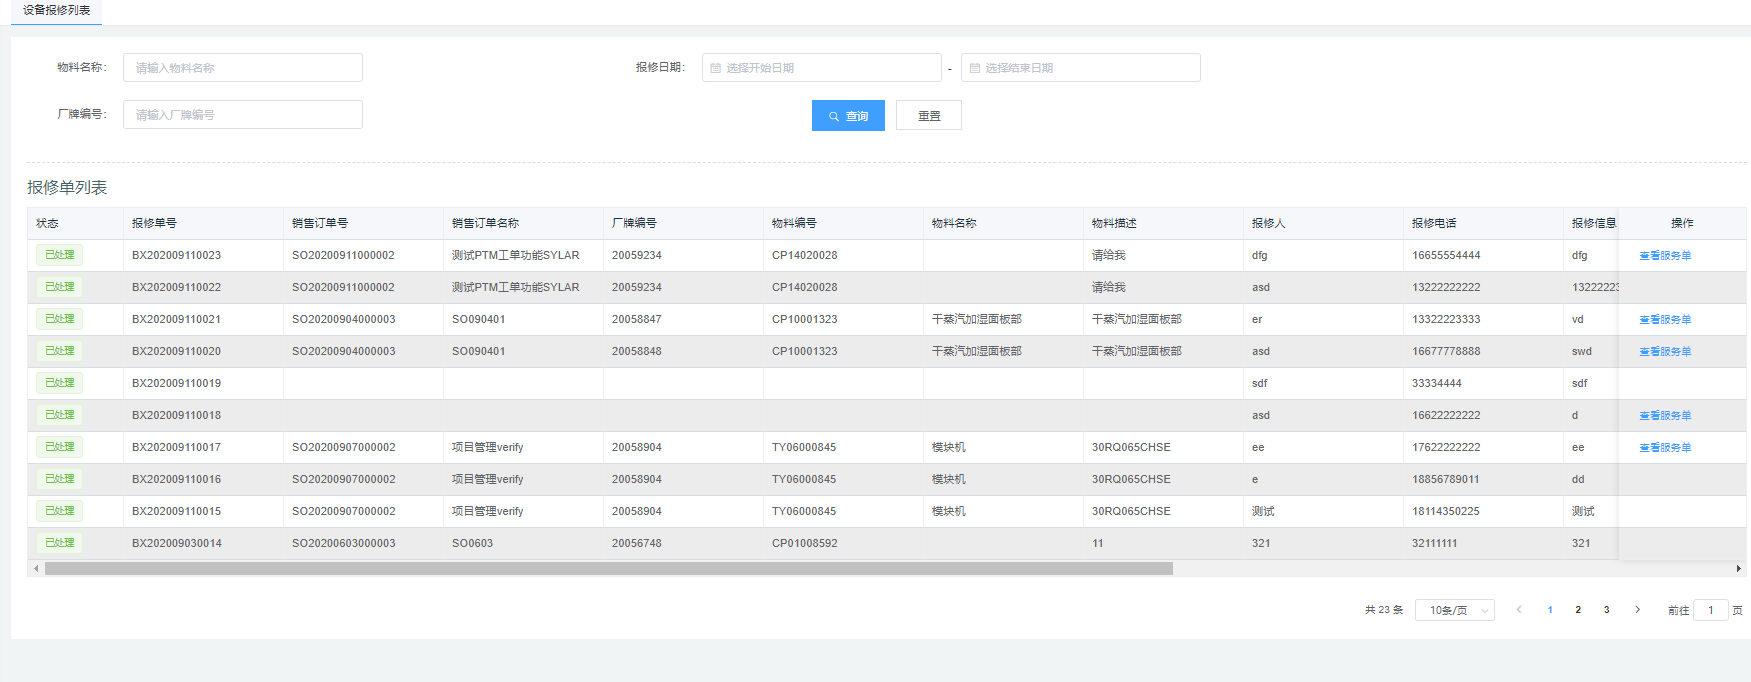1751x682 pixels.
Task: Click the 物料名称 input field
Action: pyautogui.click(x=243, y=68)
